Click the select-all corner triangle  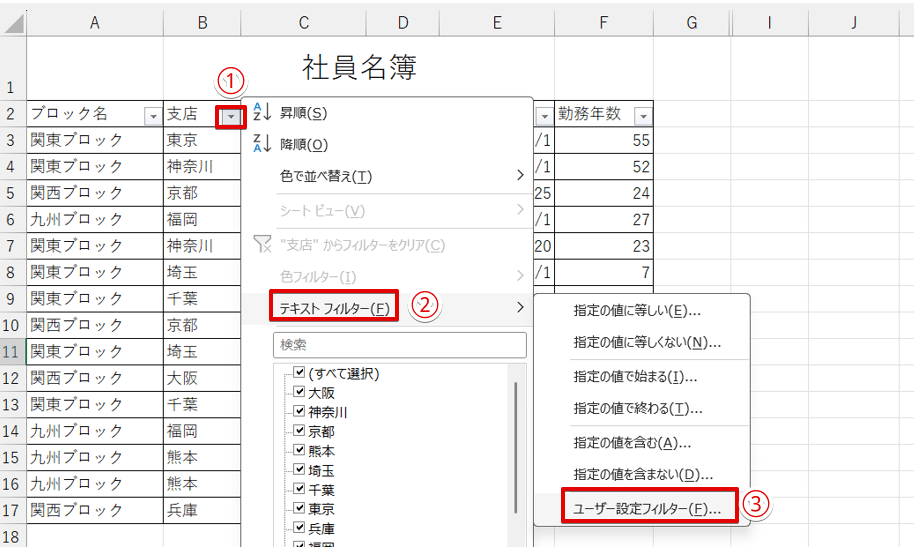coord(13,23)
